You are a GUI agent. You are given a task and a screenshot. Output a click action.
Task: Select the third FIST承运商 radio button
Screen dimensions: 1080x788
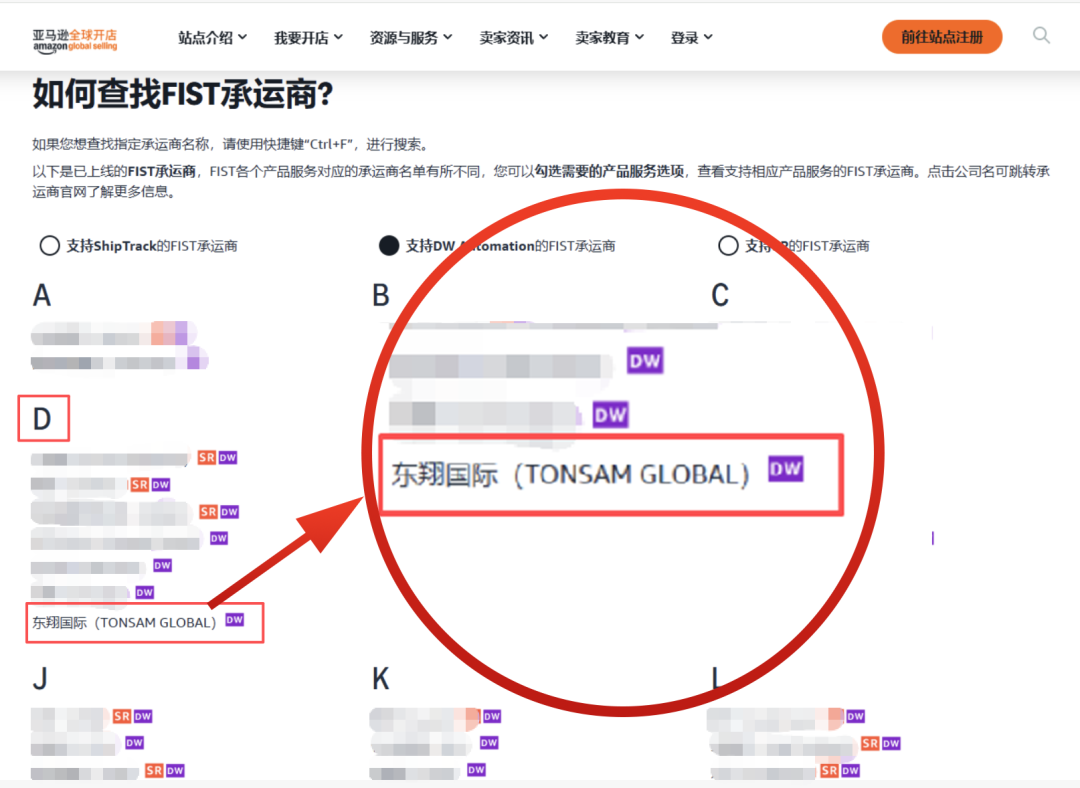(x=728, y=246)
